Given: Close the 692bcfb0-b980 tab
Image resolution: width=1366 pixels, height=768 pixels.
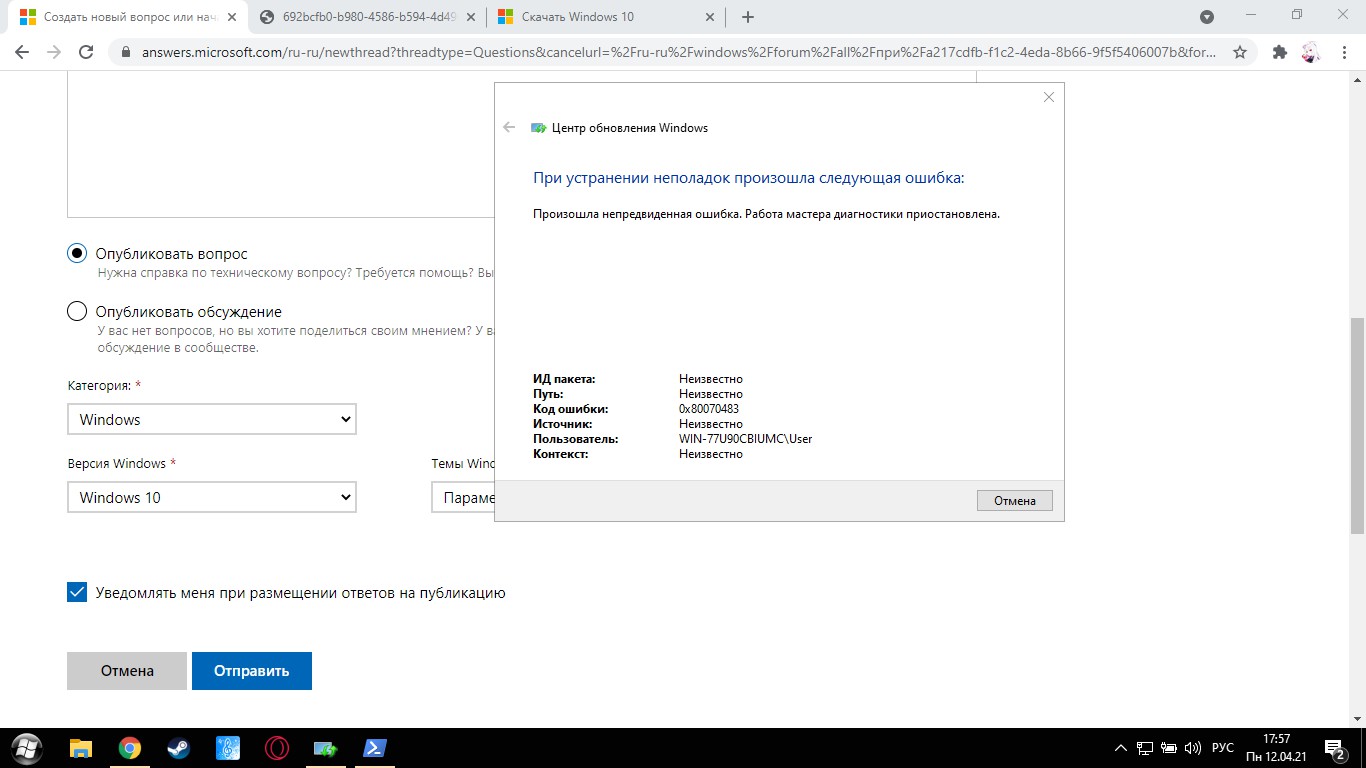Looking at the screenshot, I should point(470,16).
